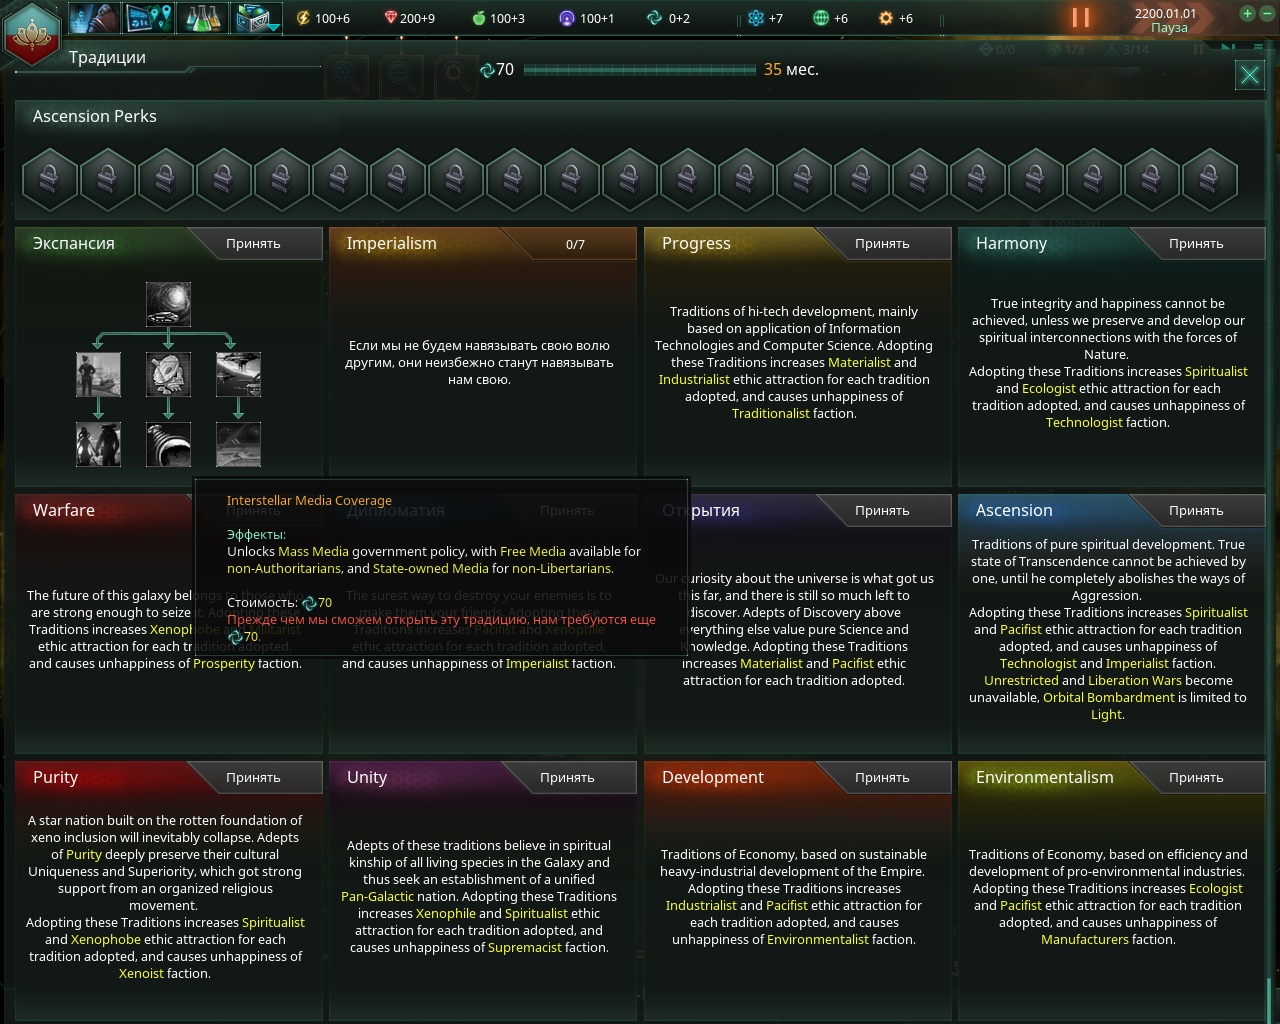The image size is (1280, 1024).
Task: Select the standing figure overlooking city tradition
Action: tap(98, 374)
